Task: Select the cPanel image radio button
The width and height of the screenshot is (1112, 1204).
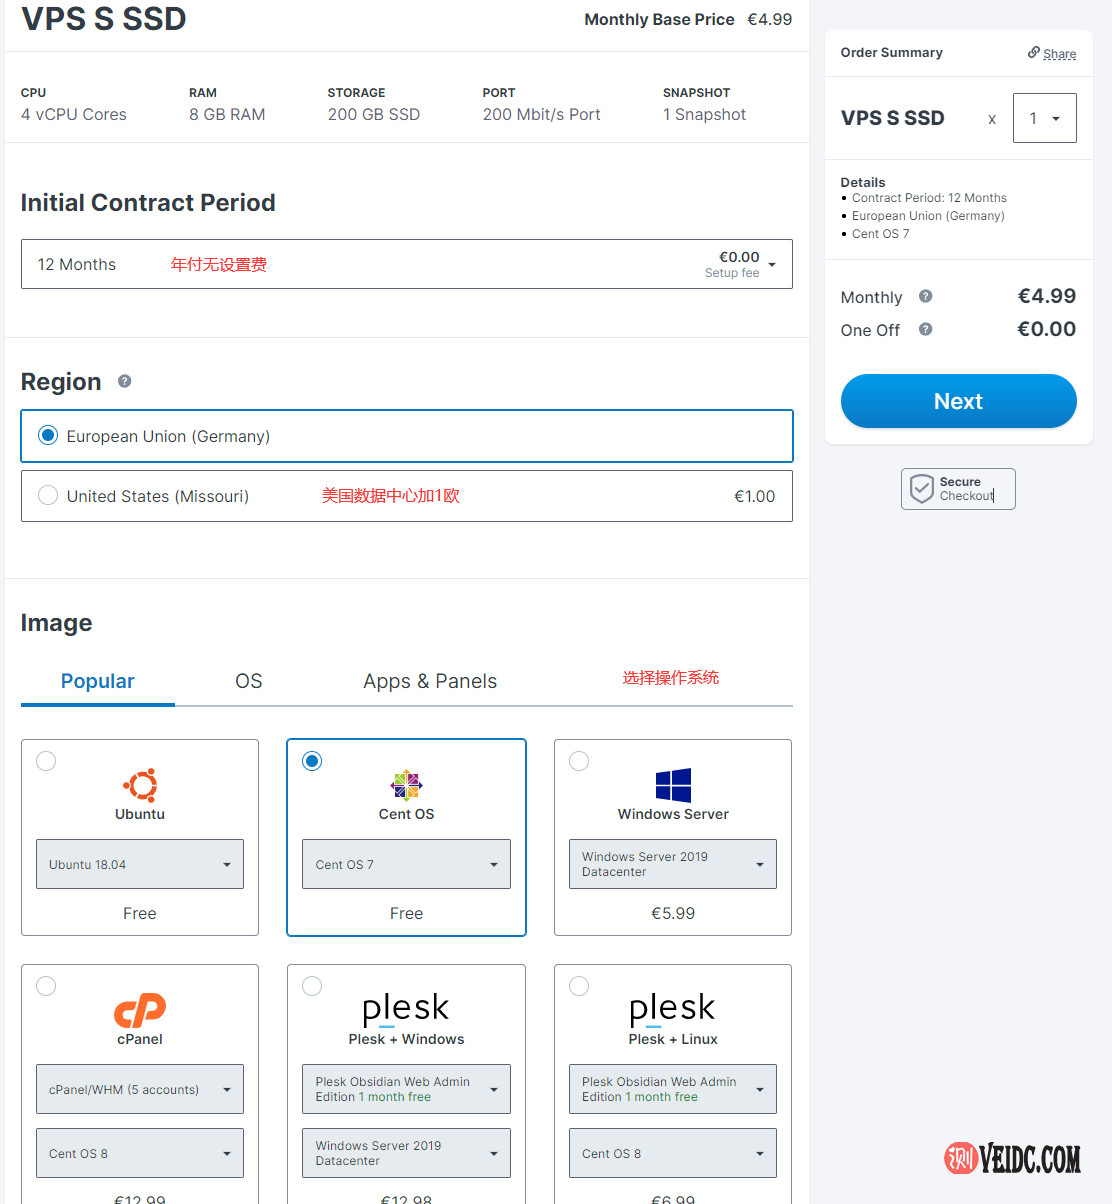Action: pos(46,986)
